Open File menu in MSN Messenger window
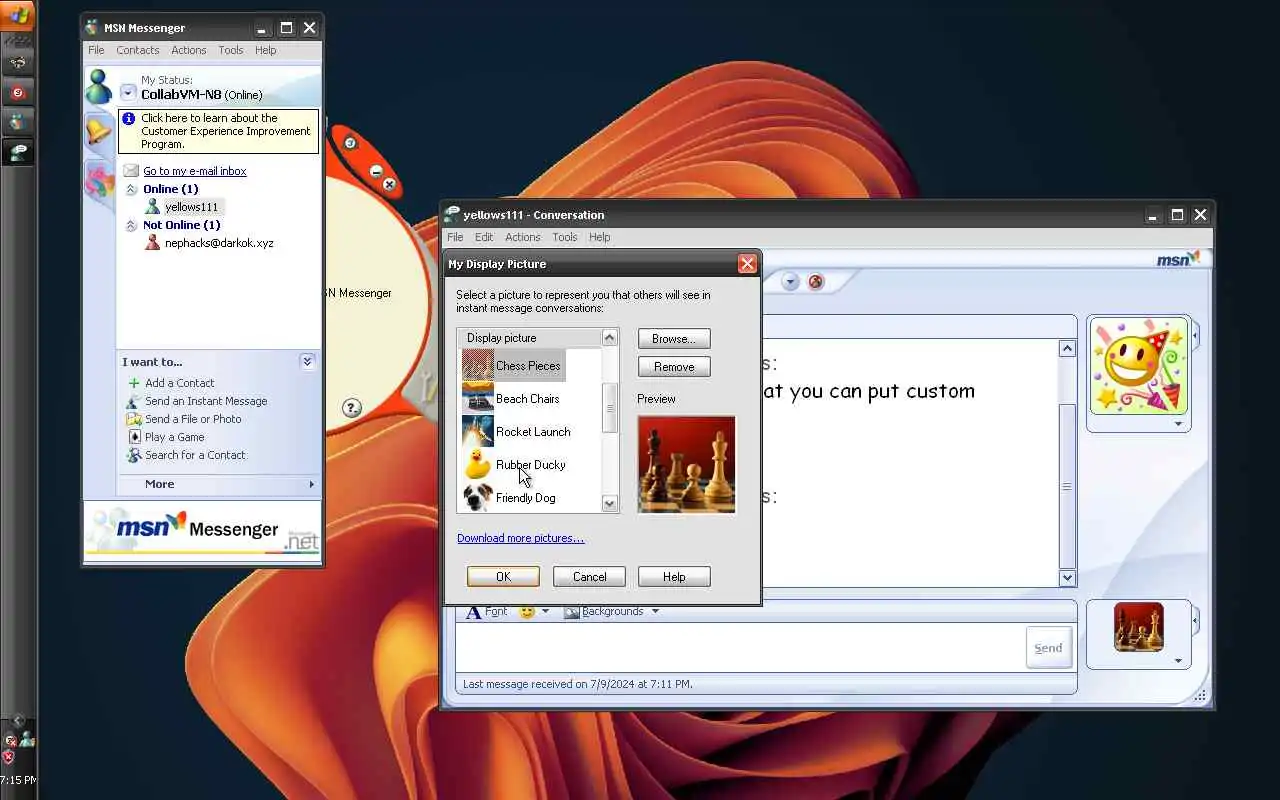1280x800 pixels. 96,50
